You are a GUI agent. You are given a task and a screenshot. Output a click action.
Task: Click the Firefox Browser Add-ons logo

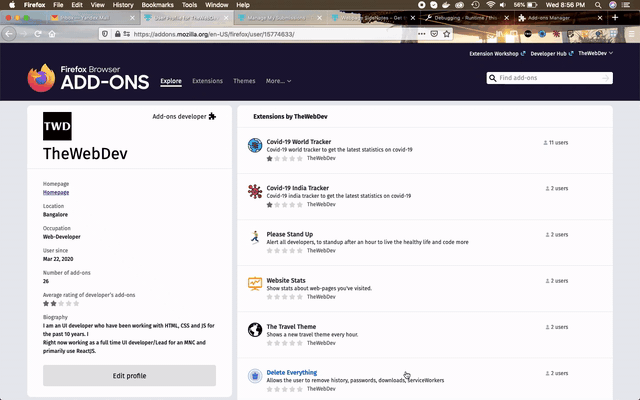88,78
